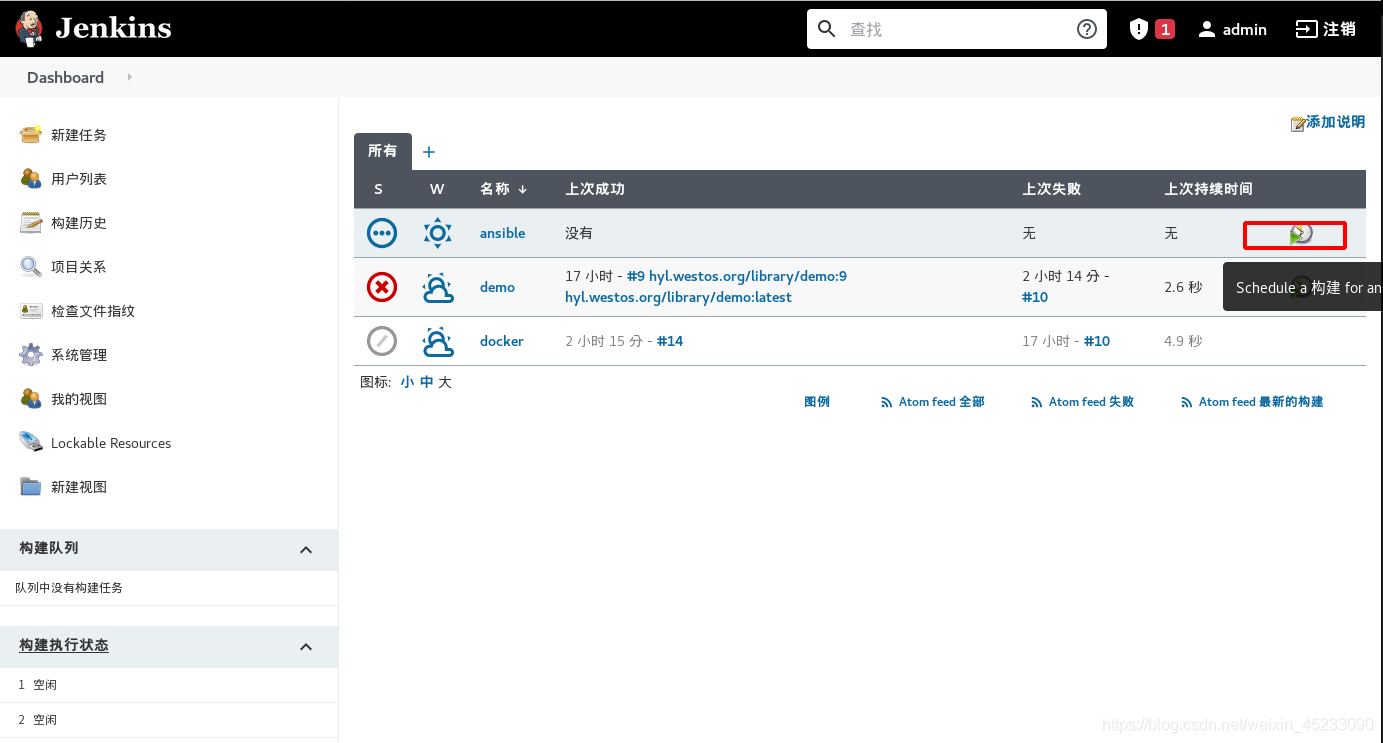Open docker last failure build #10 link
Image resolution: width=1383 pixels, height=743 pixels.
tap(1097, 341)
